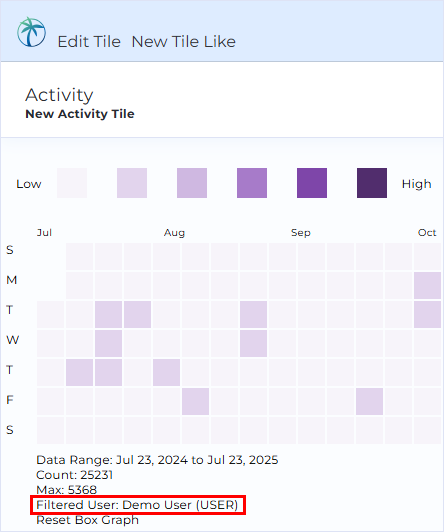Screen dimensions: 444x532
Task: Select the third legend color swatch
Action: click(x=192, y=183)
